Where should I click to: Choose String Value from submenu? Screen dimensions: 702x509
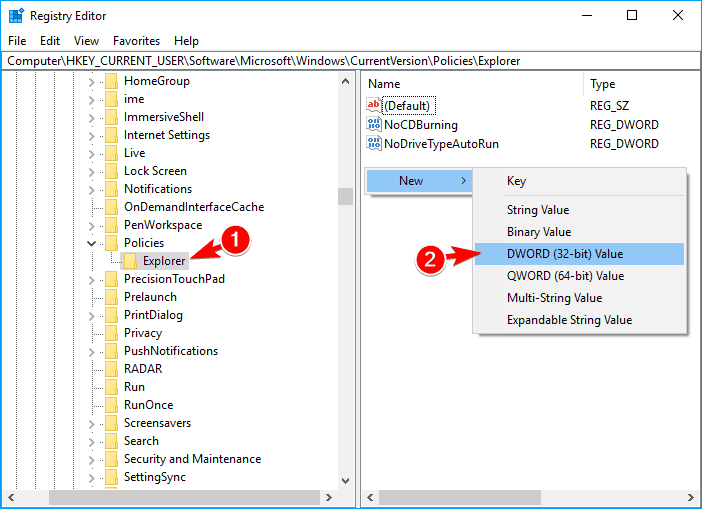579,210
